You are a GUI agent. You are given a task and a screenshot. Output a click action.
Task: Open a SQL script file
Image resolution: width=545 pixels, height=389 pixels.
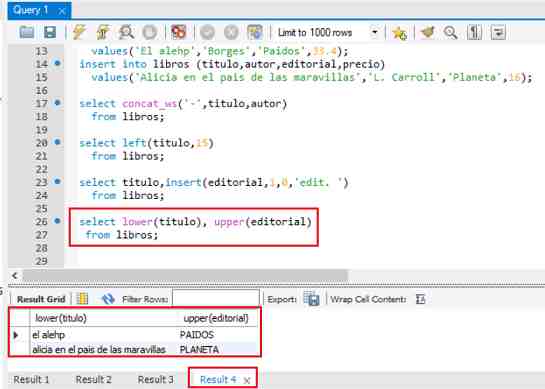(x=27, y=33)
